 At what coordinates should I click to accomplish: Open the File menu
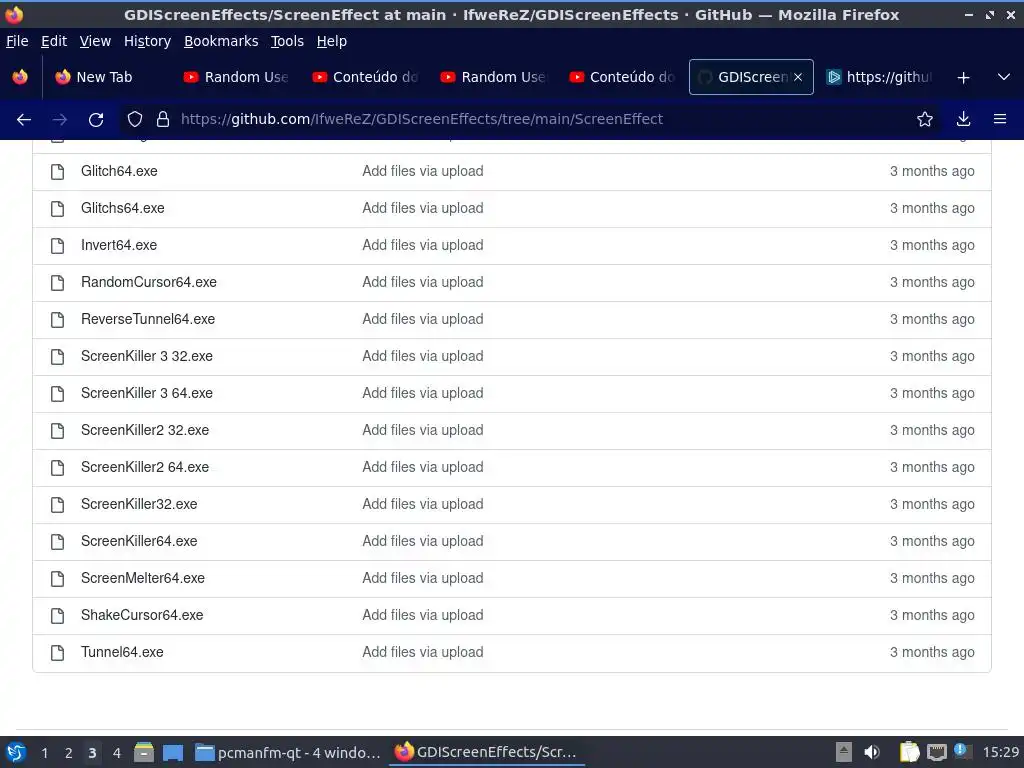17,41
